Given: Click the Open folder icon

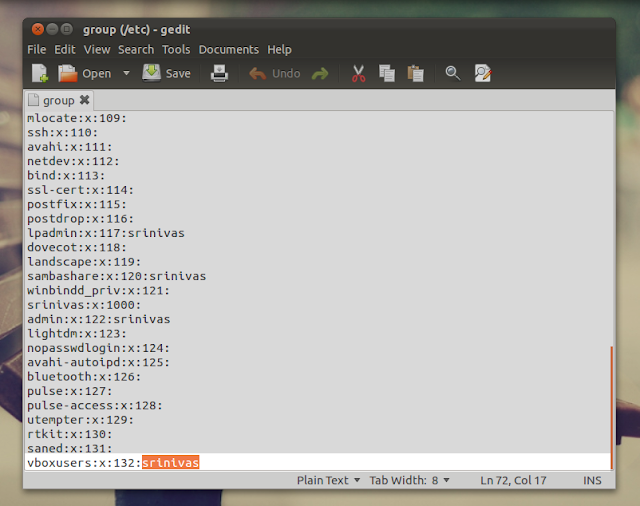Looking at the screenshot, I should point(67,73).
